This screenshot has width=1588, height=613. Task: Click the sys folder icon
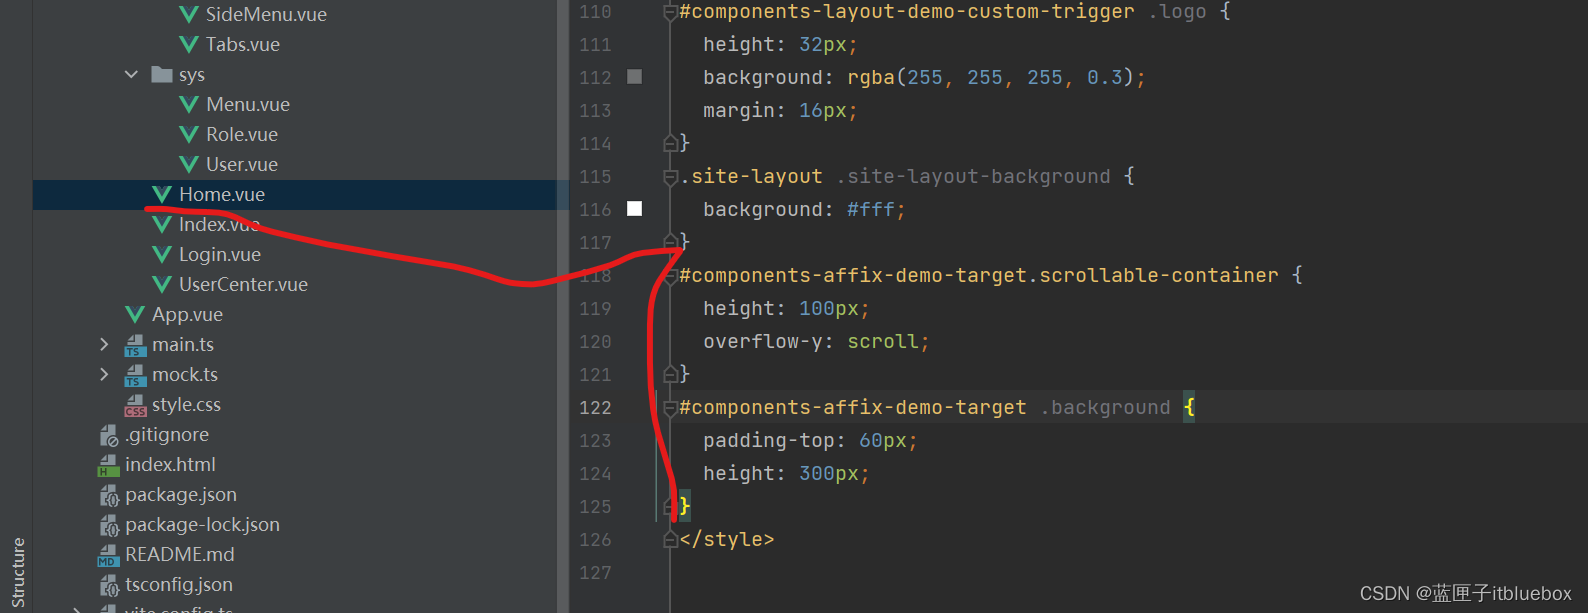pos(161,74)
